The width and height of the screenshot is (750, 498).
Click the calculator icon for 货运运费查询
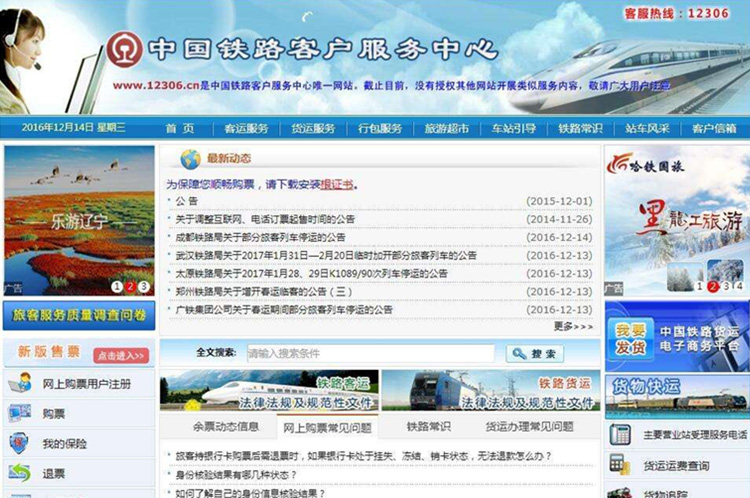point(619,465)
